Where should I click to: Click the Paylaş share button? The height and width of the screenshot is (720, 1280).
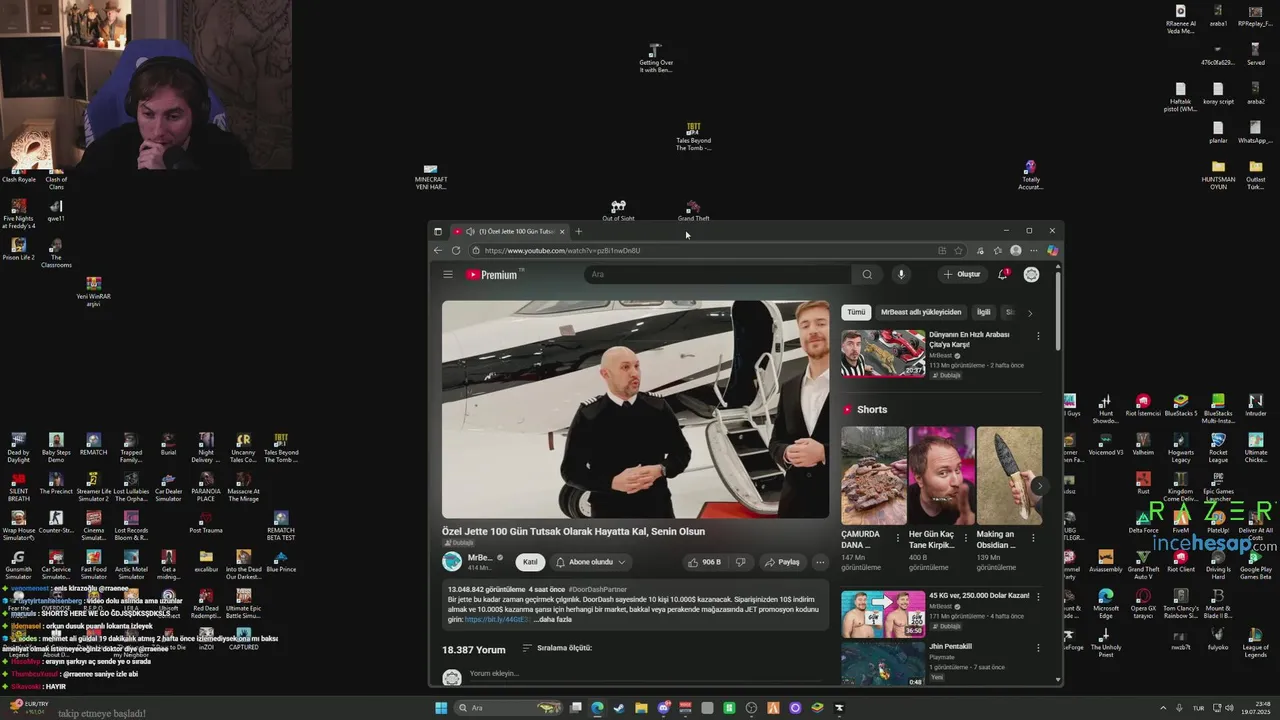(x=783, y=562)
